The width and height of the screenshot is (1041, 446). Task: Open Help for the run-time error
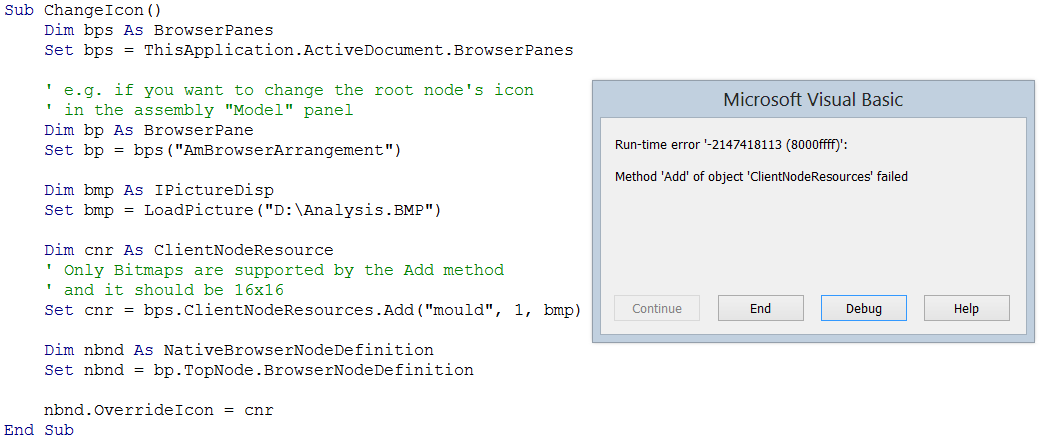click(966, 308)
